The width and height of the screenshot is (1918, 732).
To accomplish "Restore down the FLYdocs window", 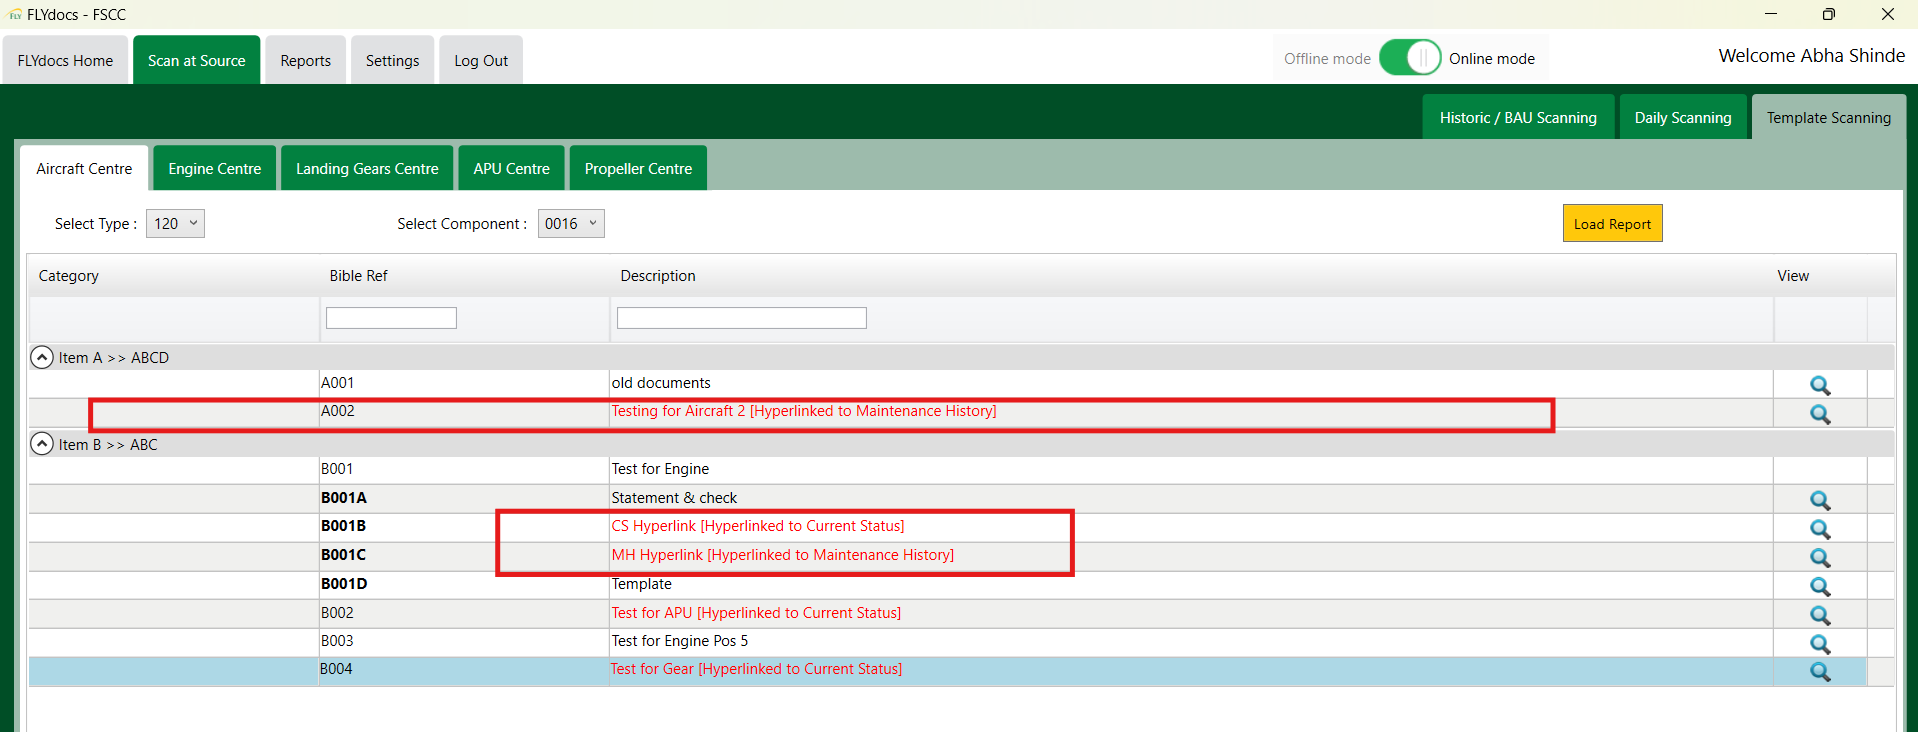I will pyautogui.click(x=1829, y=14).
